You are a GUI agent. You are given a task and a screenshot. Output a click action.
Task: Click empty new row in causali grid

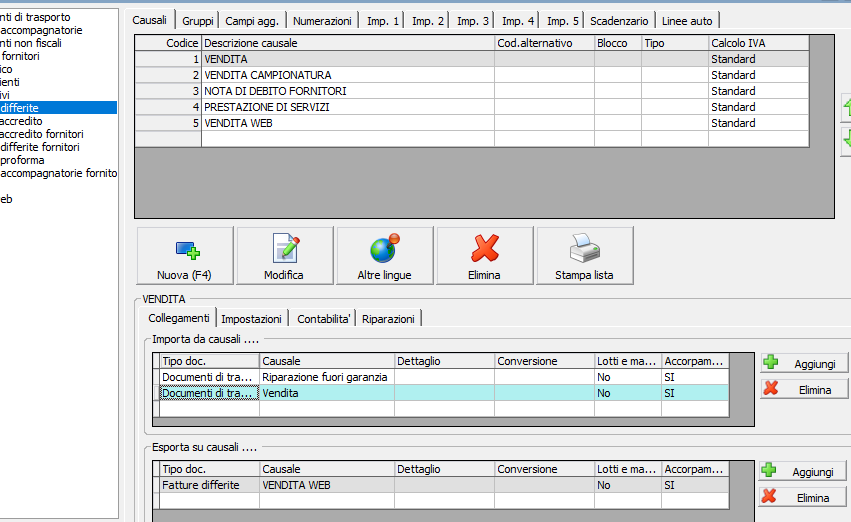(x=472, y=139)
